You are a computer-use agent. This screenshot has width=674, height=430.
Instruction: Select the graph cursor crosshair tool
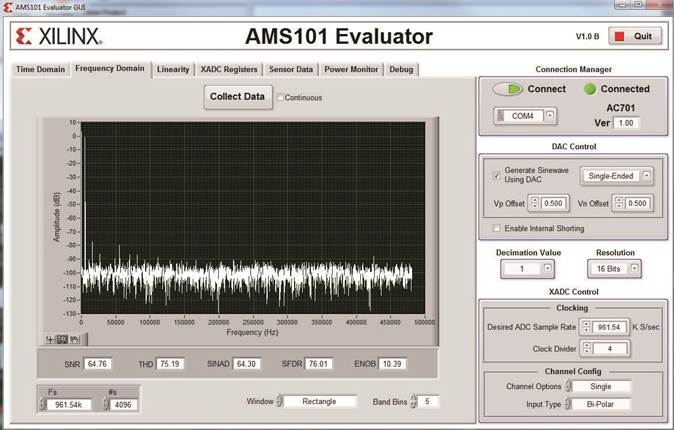[50, 340]
